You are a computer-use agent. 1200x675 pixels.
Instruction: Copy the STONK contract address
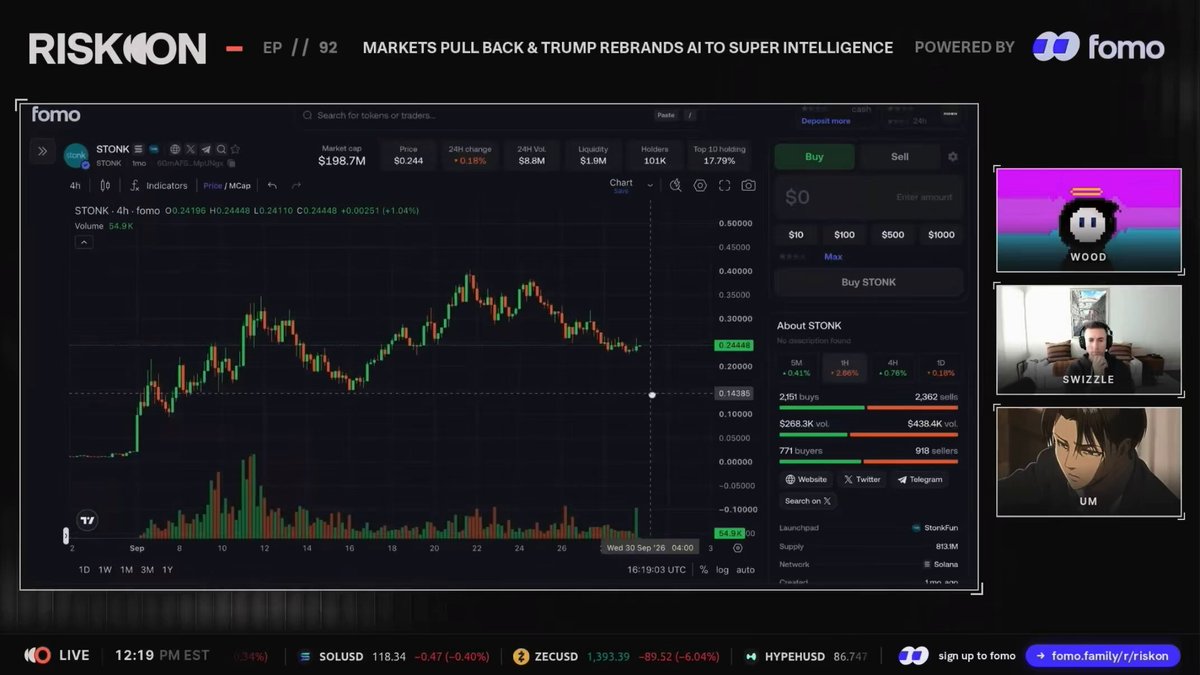(x=231, y=162)
